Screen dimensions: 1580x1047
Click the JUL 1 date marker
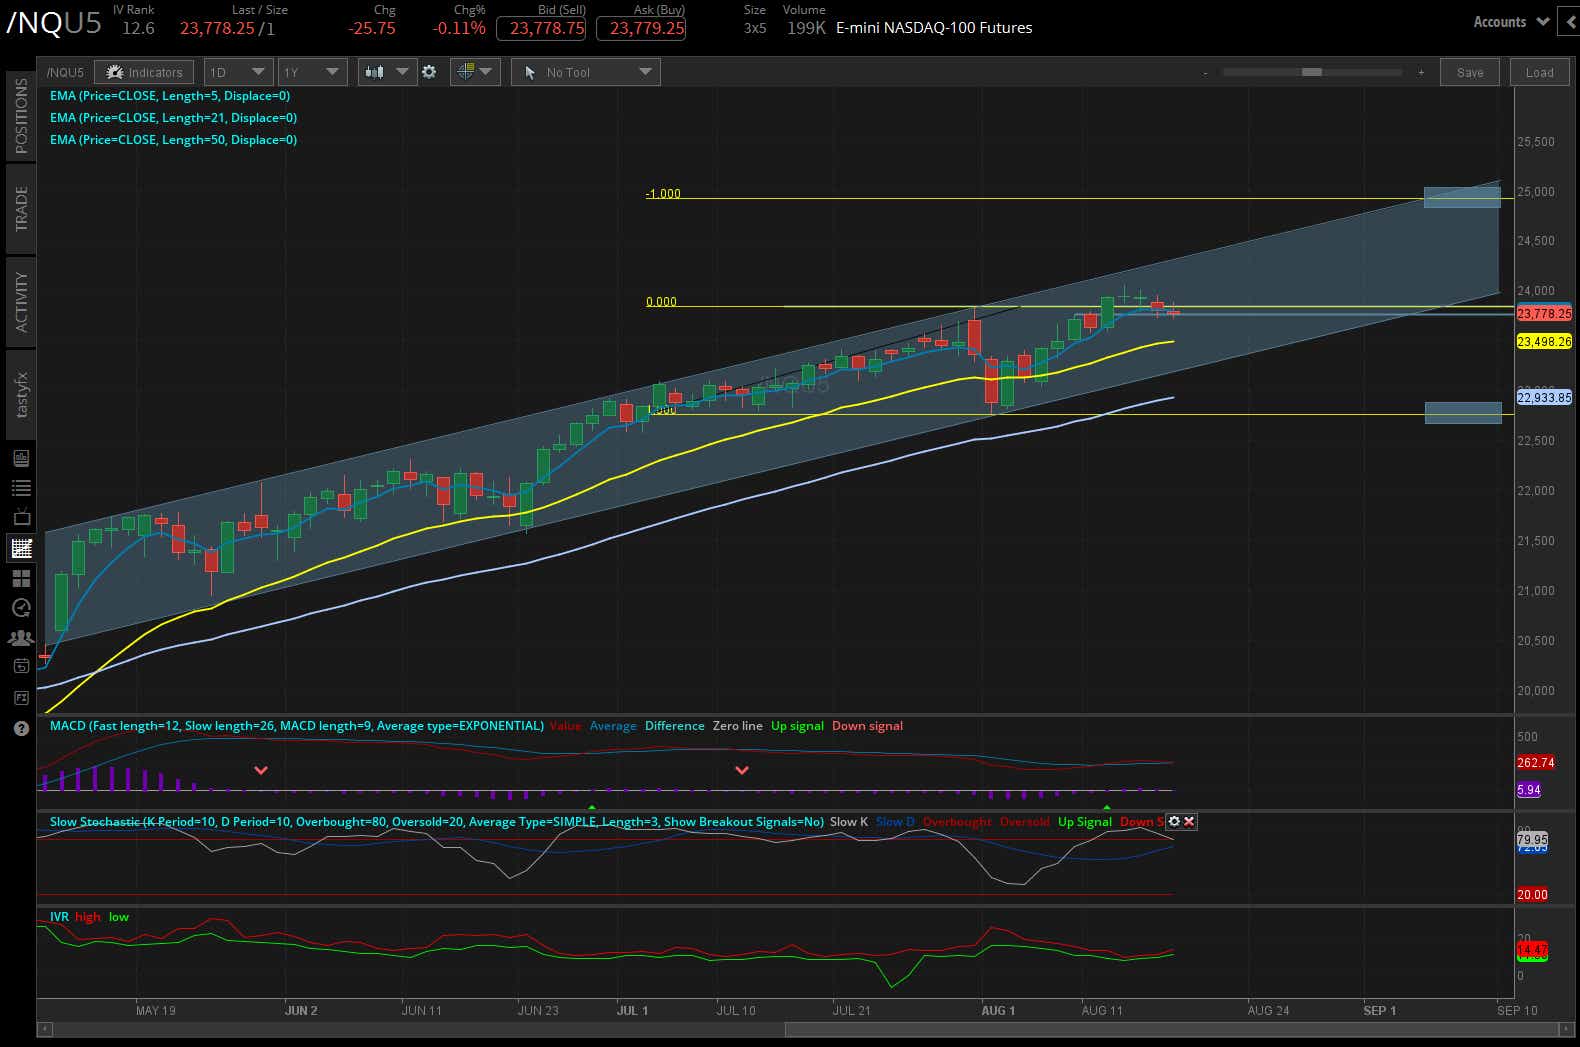632,1011
